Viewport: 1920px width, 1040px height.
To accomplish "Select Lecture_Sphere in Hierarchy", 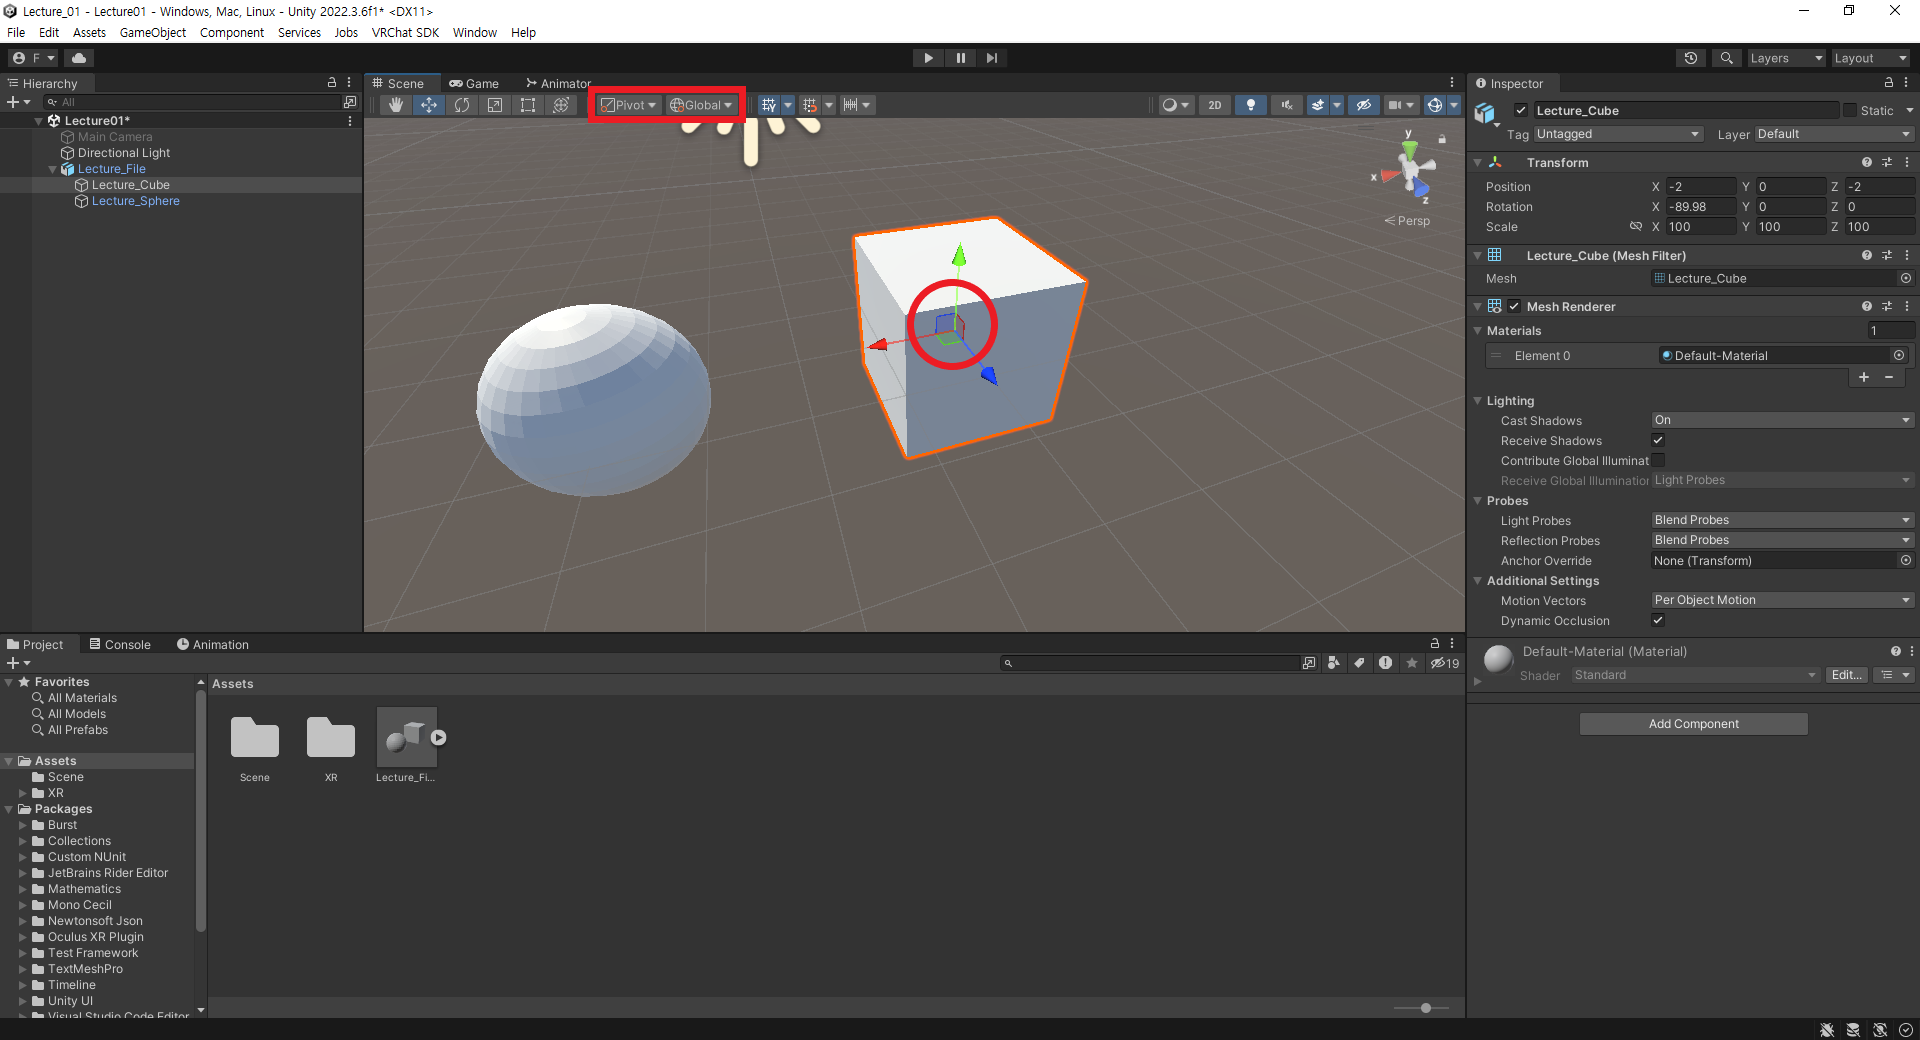I will click(136, 201).
